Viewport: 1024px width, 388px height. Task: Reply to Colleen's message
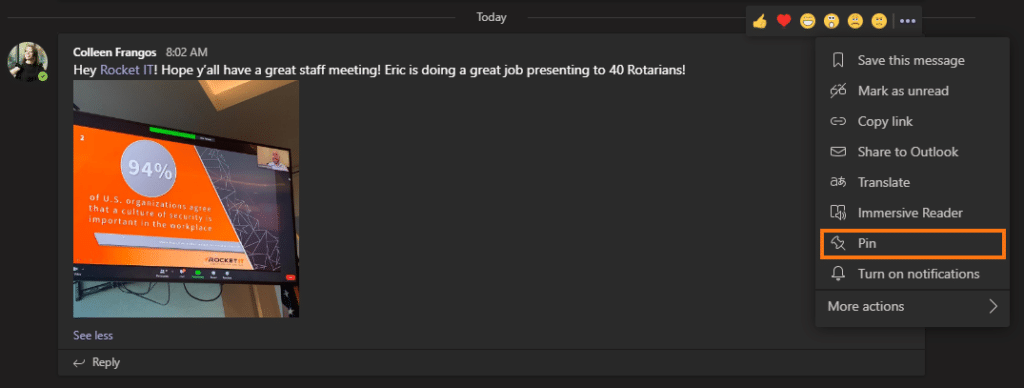coord(96,363)
